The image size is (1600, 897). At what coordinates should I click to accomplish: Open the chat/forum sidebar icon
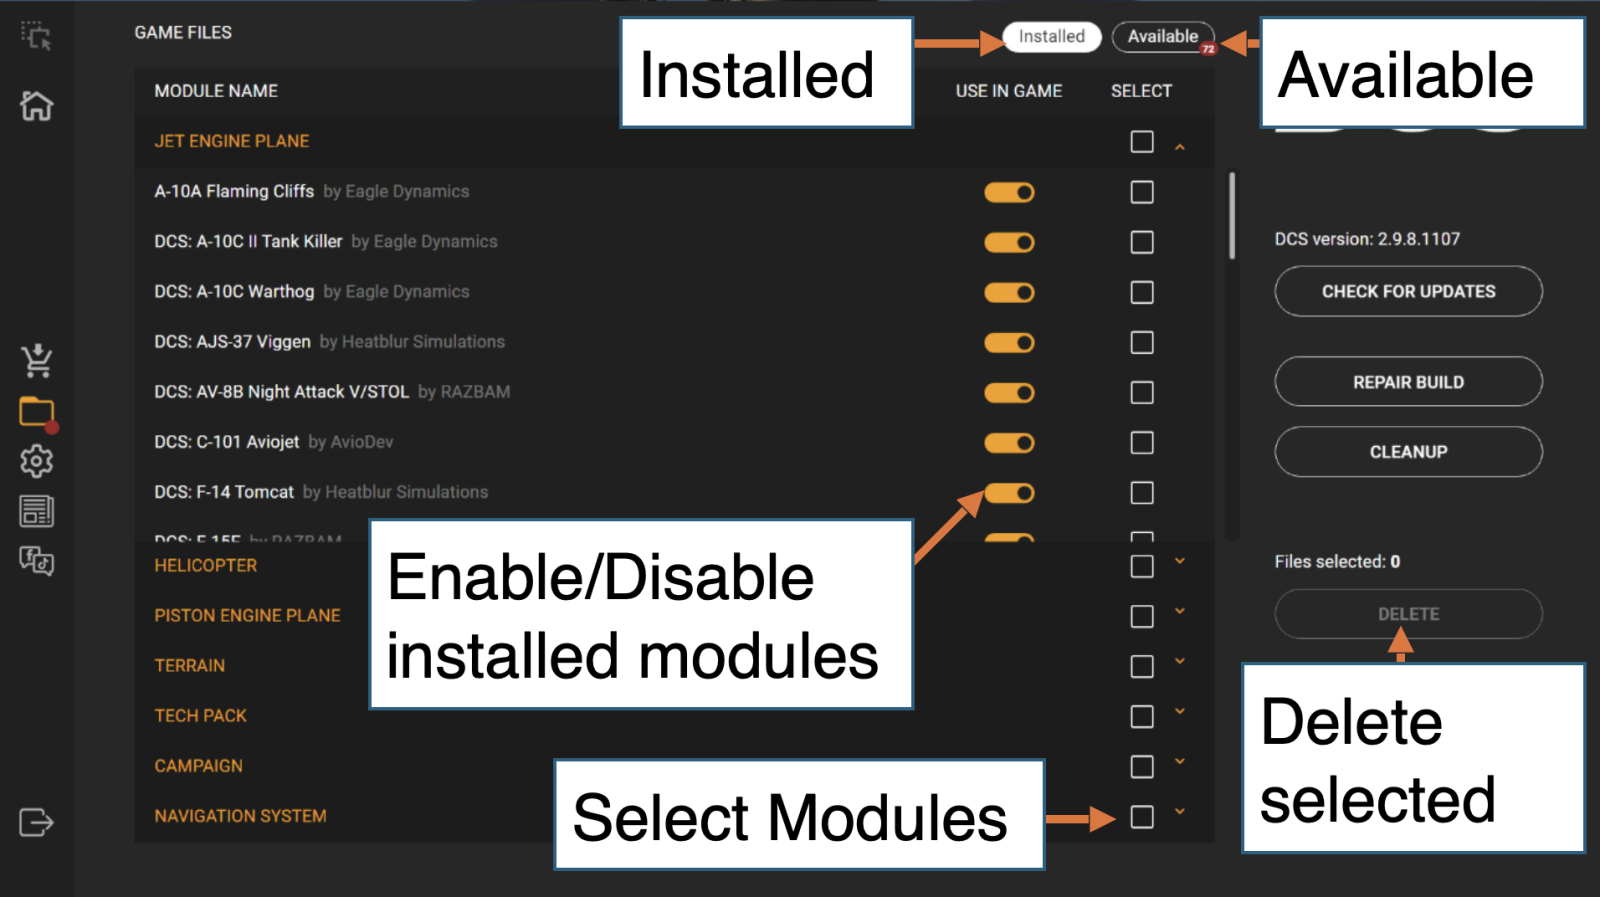tap(36, 561)
